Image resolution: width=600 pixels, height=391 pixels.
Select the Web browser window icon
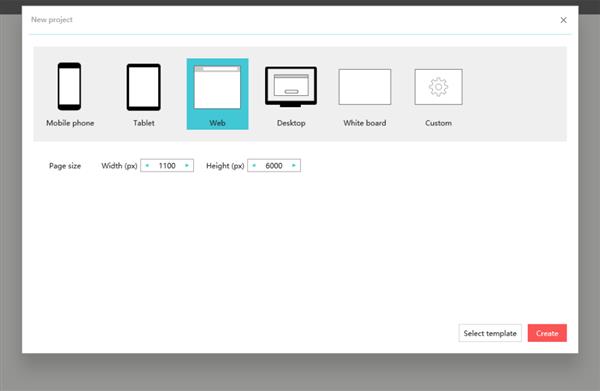coord(217,87)
